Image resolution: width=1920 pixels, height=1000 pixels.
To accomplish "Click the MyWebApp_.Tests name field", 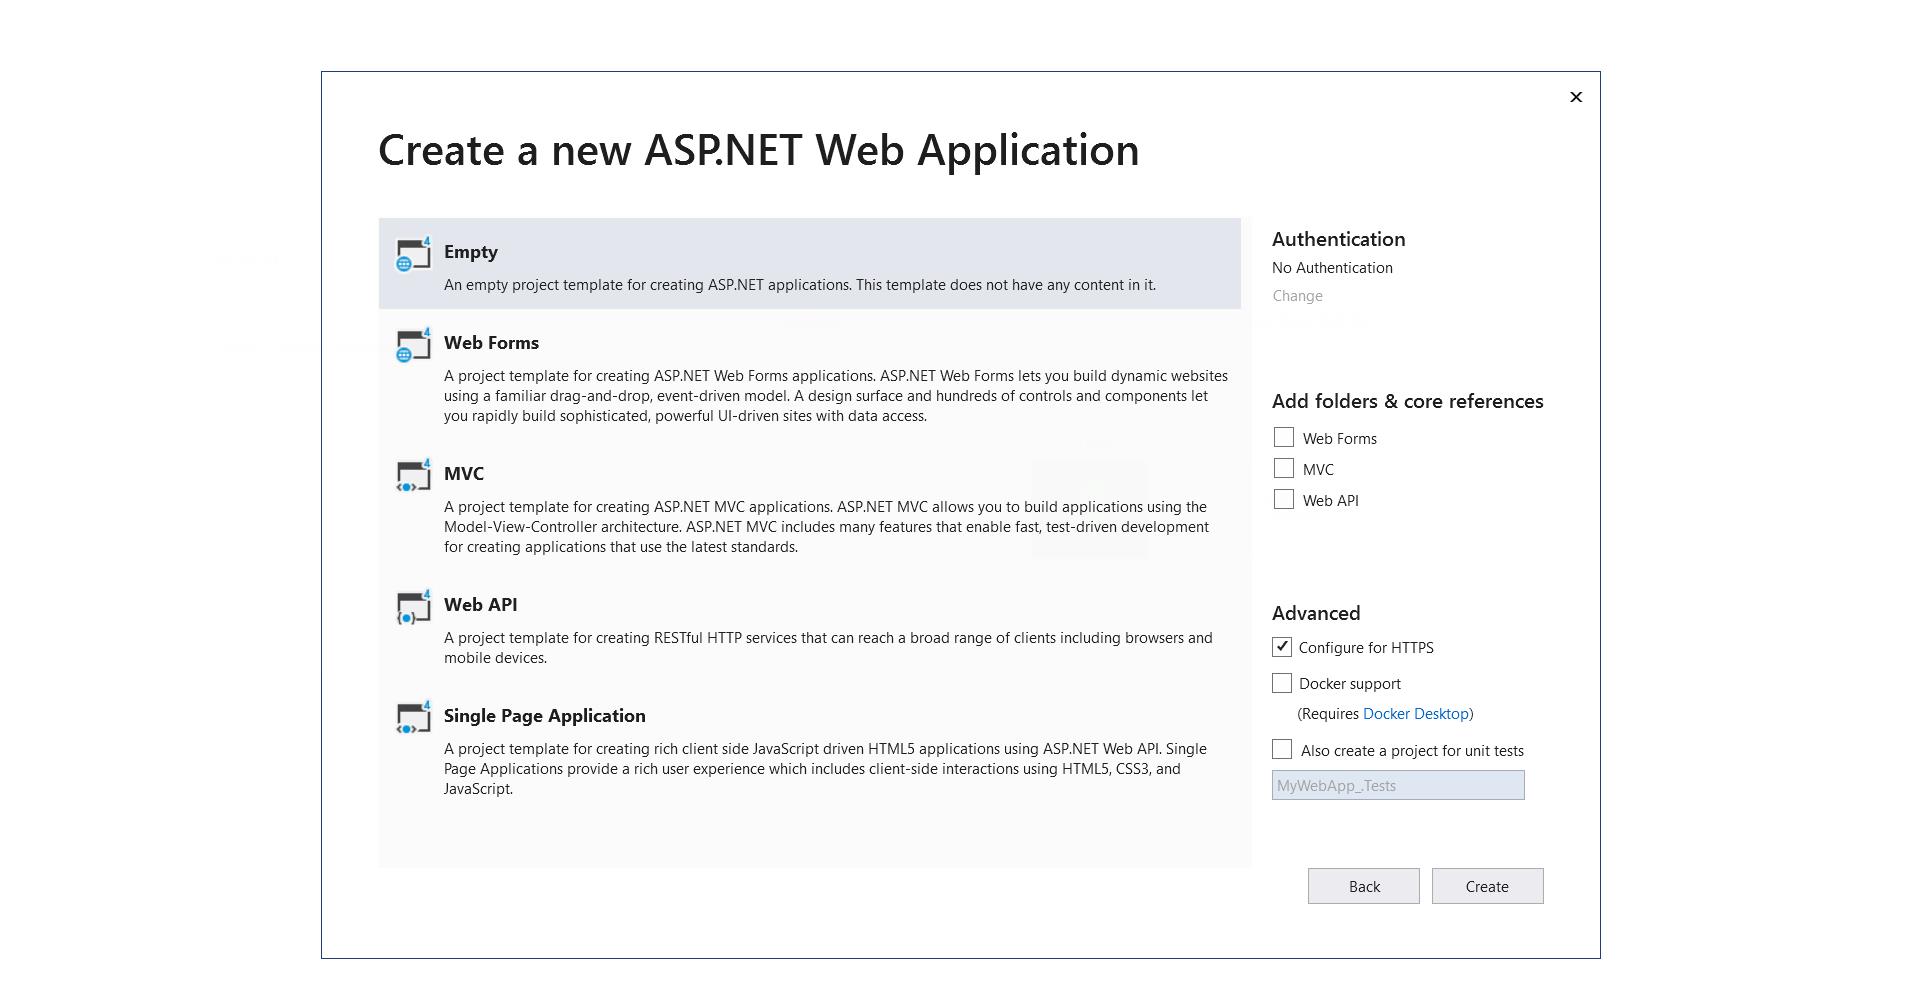I will coord(1397,786).
